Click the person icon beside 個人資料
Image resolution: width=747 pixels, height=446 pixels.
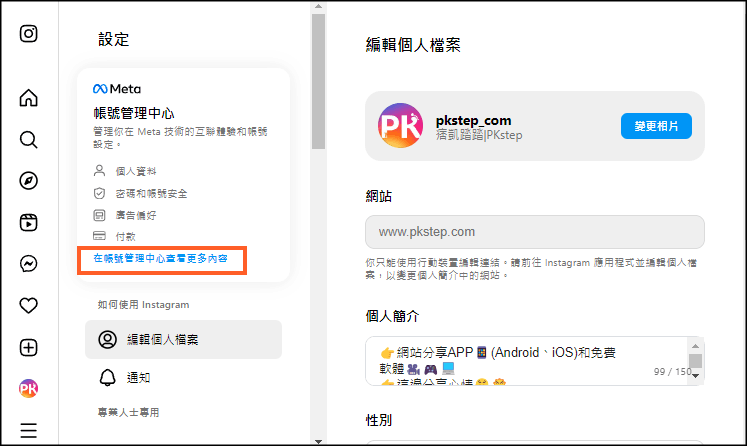point(99,171)
